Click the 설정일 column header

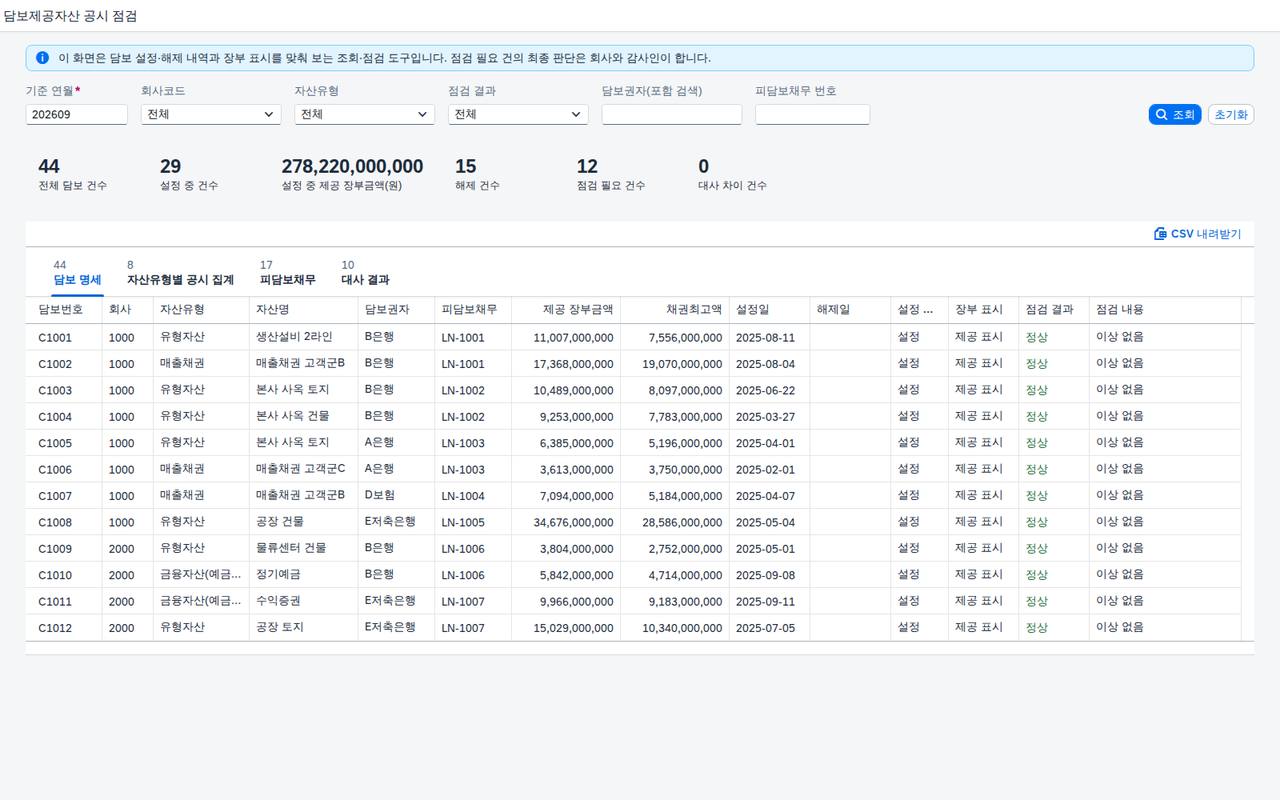[770, 310]
